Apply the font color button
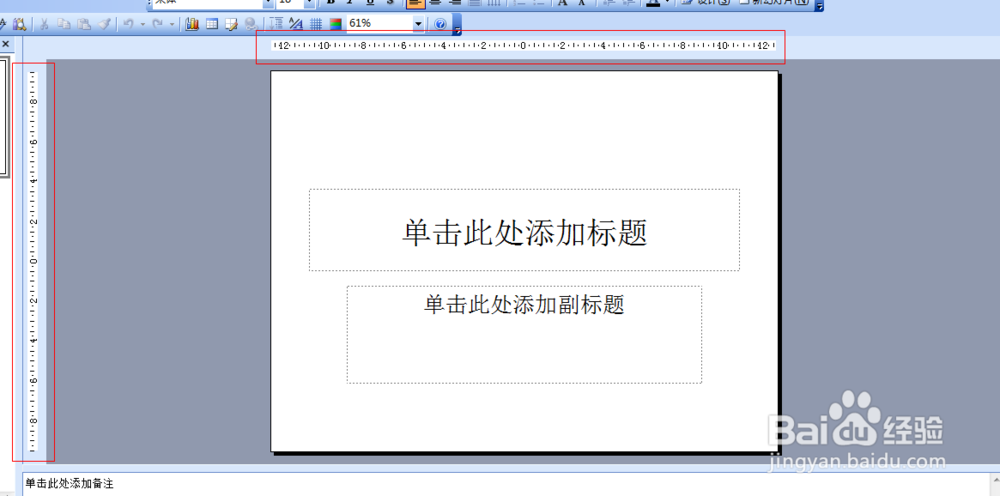 pyautogui.click(x=653, y=3)
